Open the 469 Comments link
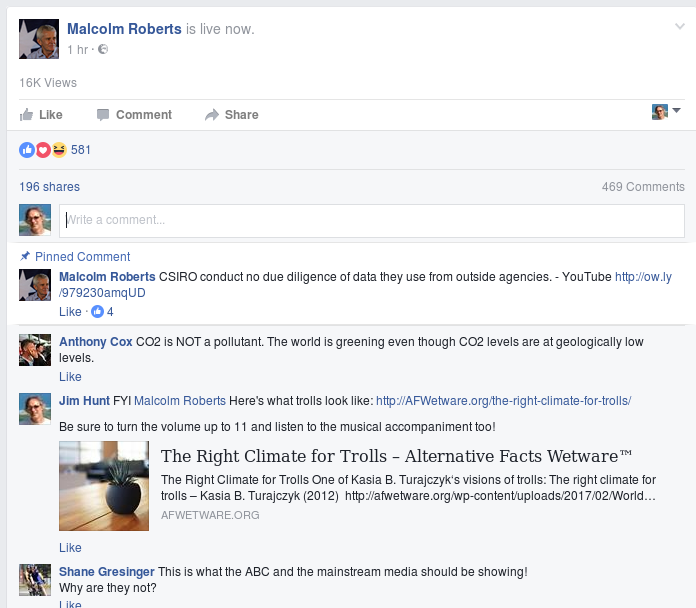This screenshot has height=608, width=696. click(x=643, y=187)
